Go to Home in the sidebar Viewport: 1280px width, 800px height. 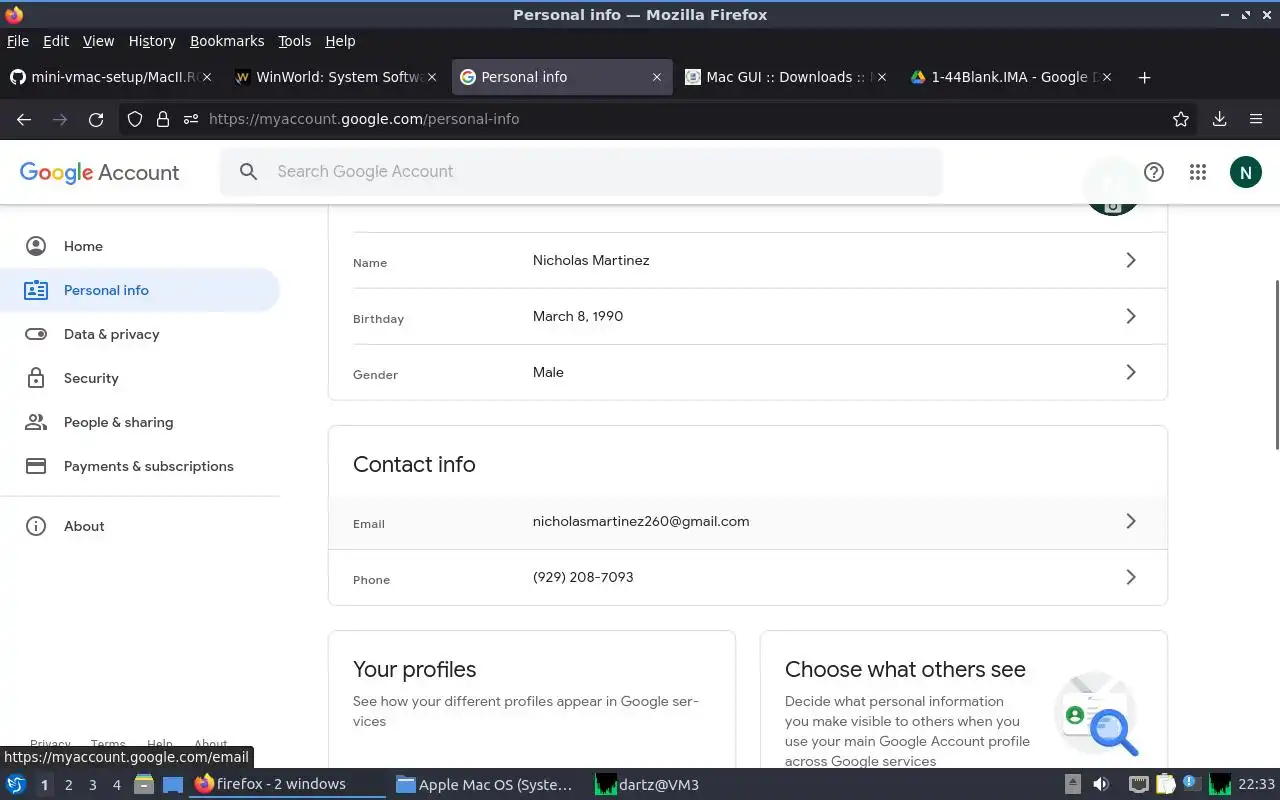[x=140, y=246]
